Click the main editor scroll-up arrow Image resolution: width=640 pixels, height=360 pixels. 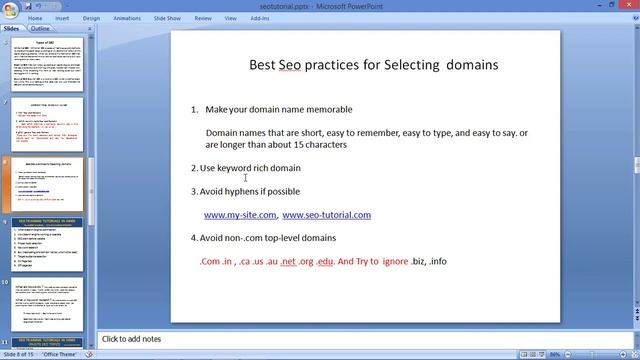pos(637,27)
